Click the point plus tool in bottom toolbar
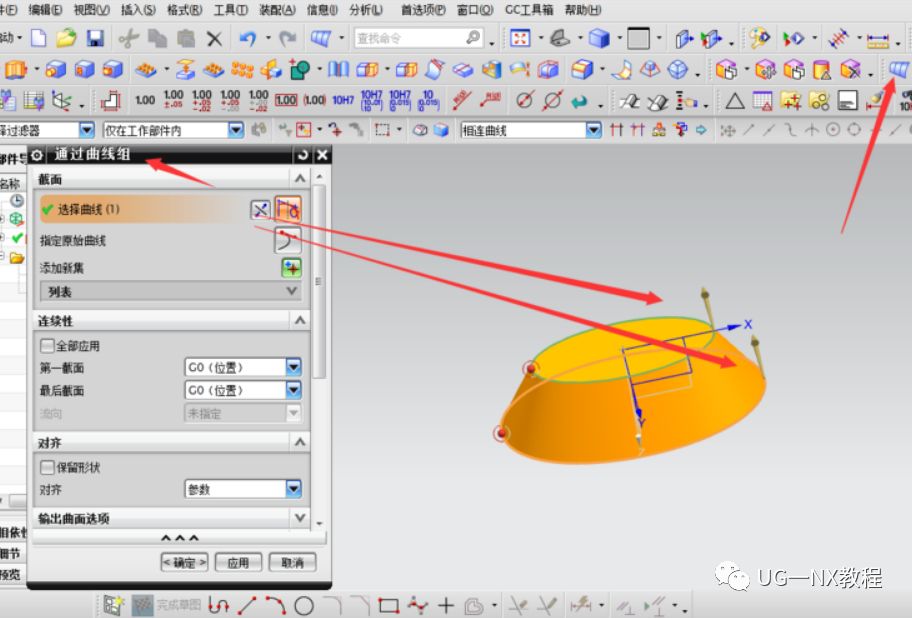This screenshot has width=912, height=618. pyautogui.click(x=446, y=606)
